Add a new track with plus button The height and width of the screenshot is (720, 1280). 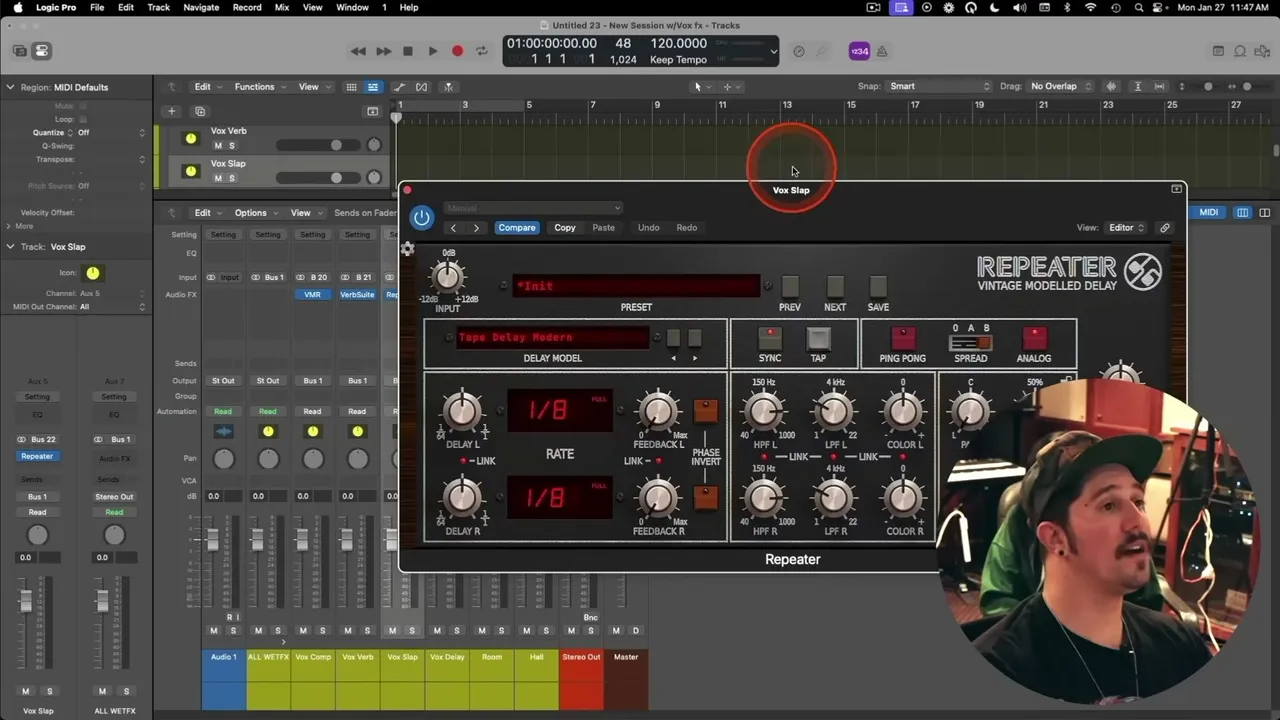[x=172, y=111]
